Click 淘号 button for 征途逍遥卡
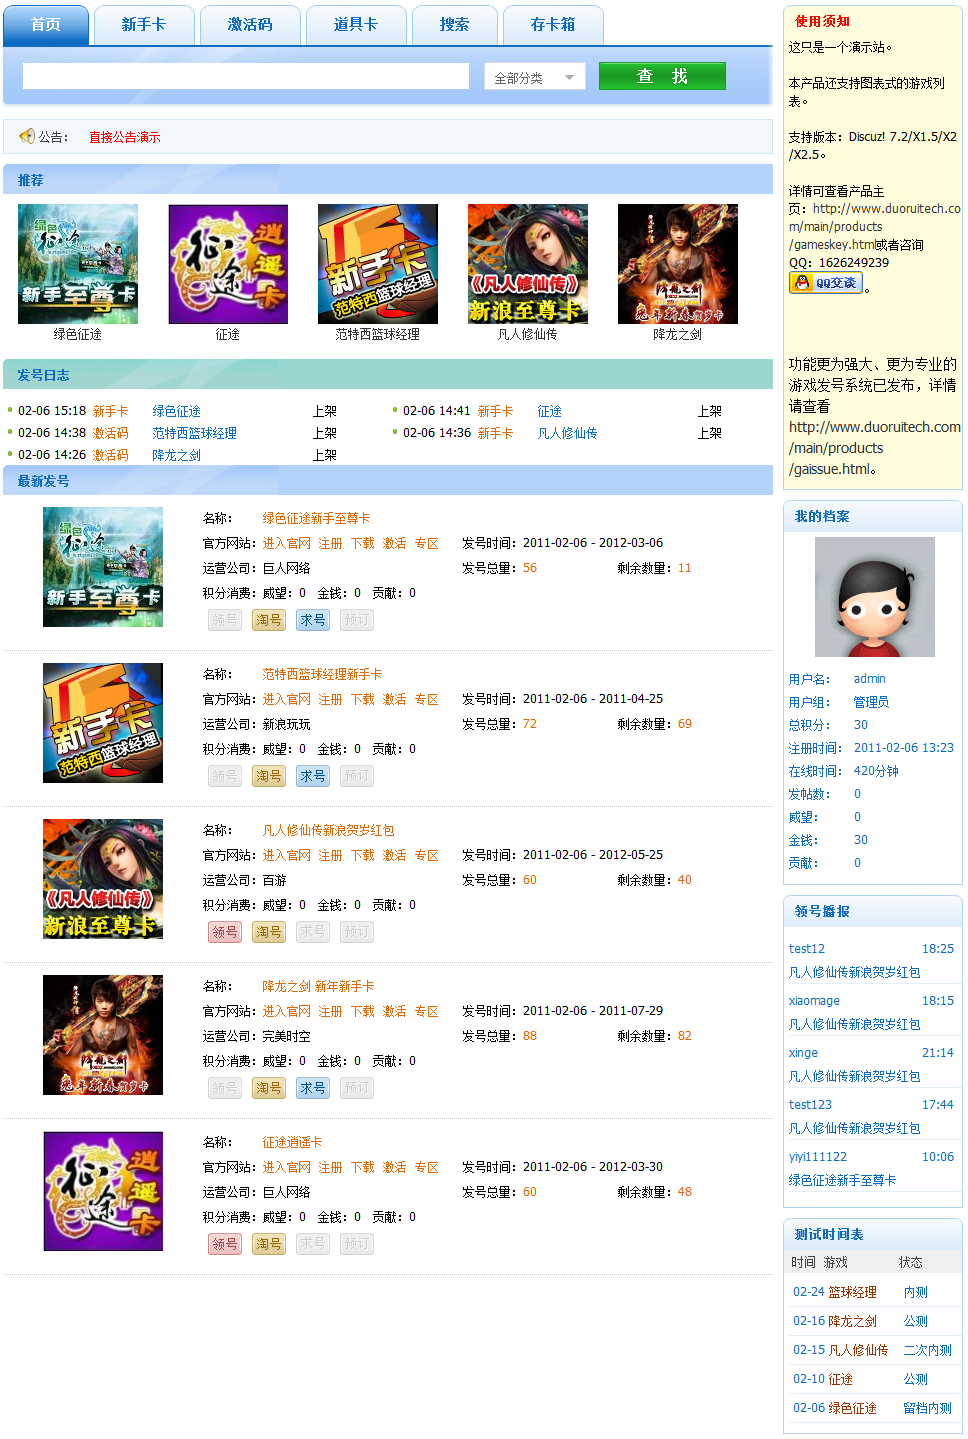Screen dimensions: 968x1439 click(269, 1244)
